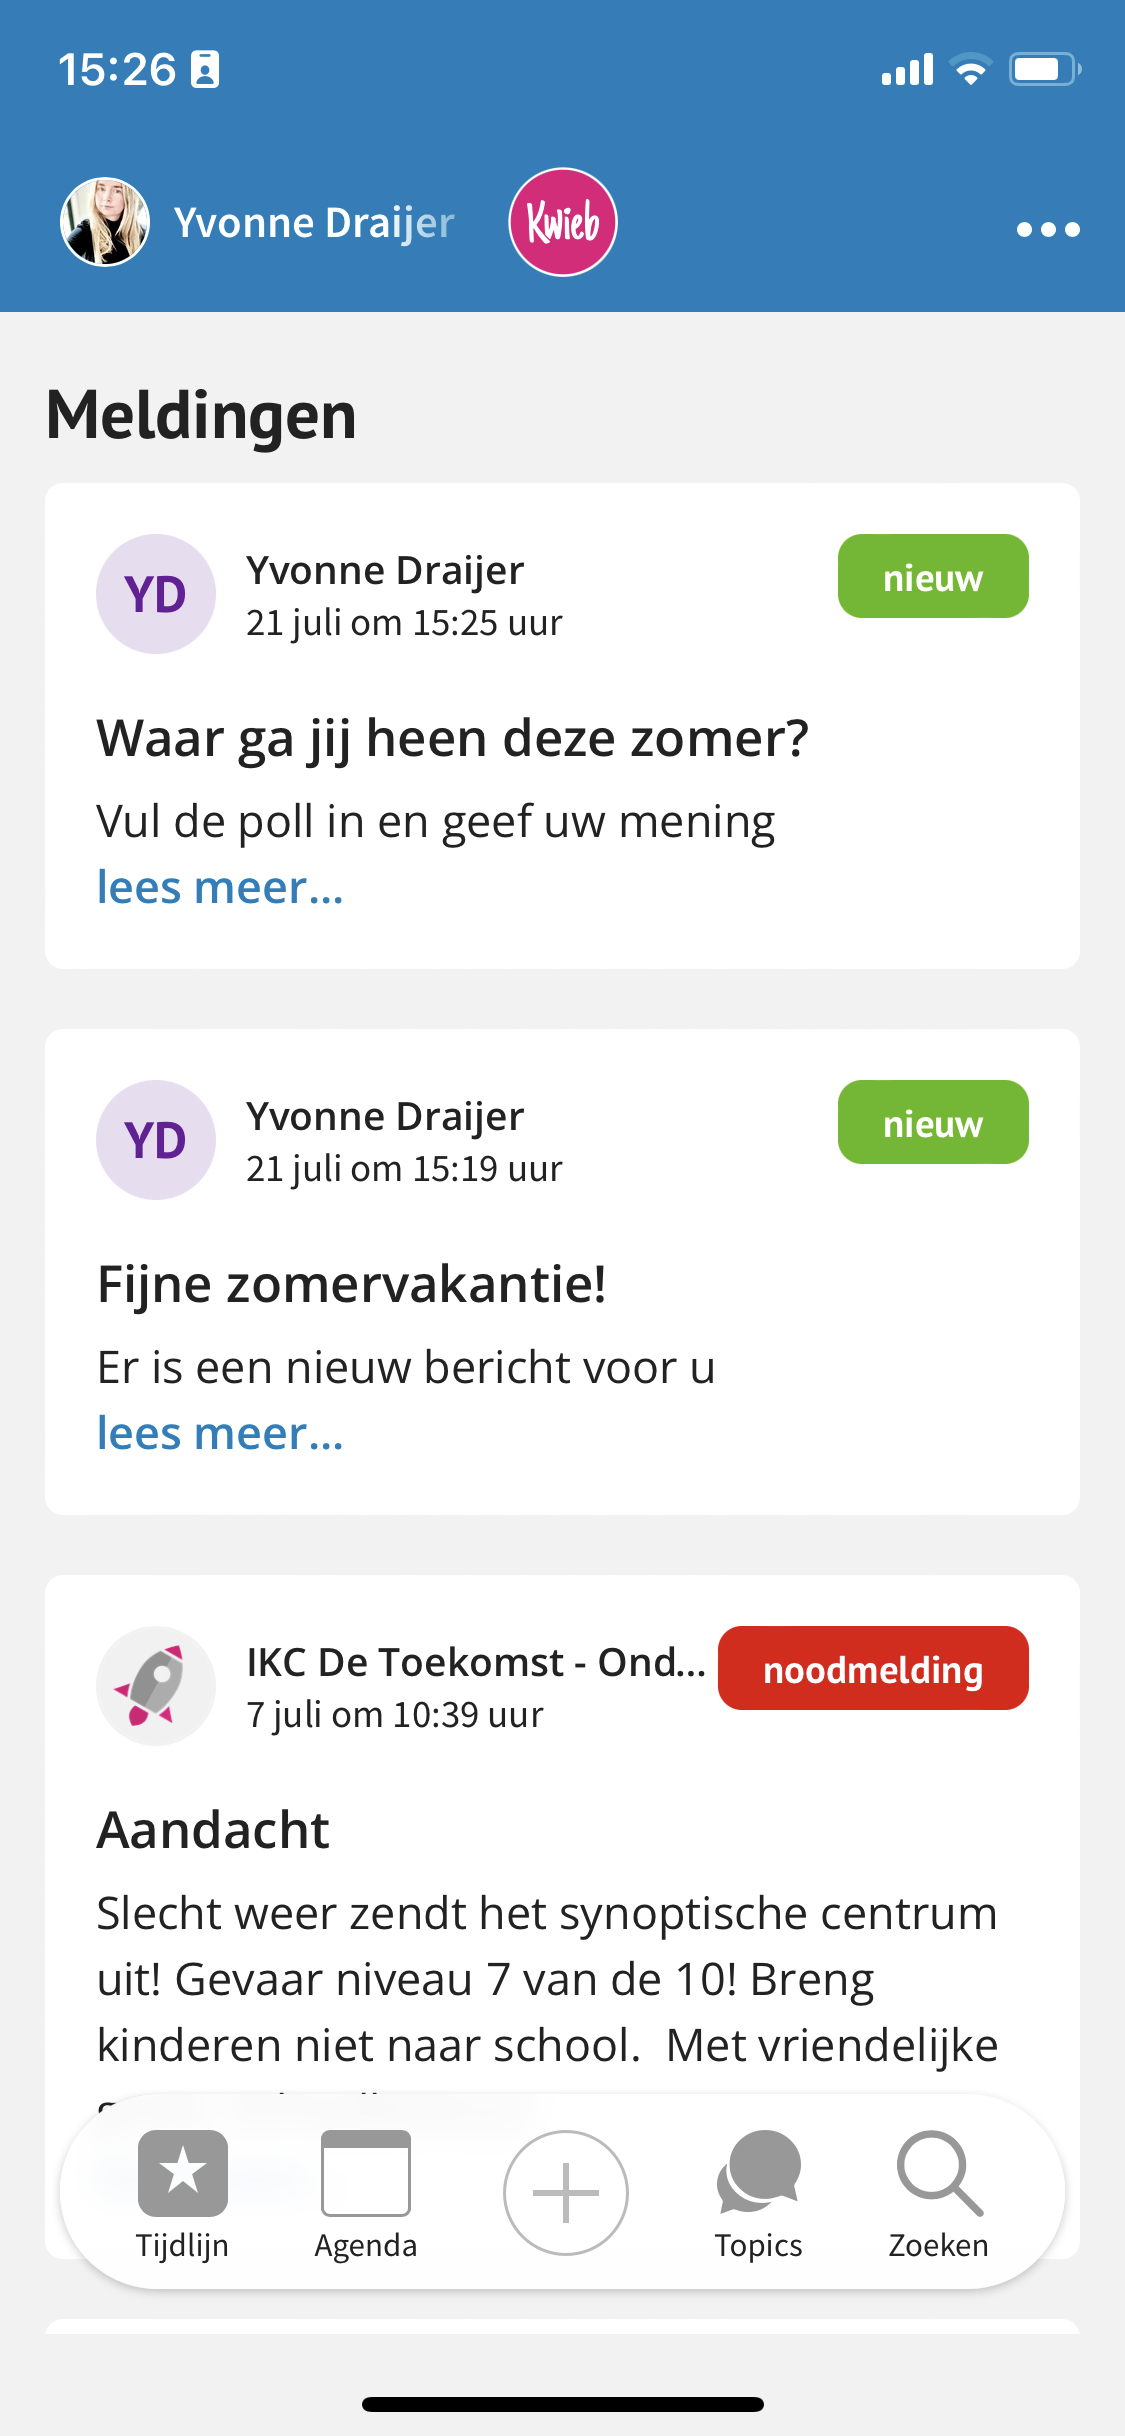Viewport: 1125px width, 2436px height.
Task: Open "Waar ga jij heen deze zomer?" notification
Action: [453, 738]
